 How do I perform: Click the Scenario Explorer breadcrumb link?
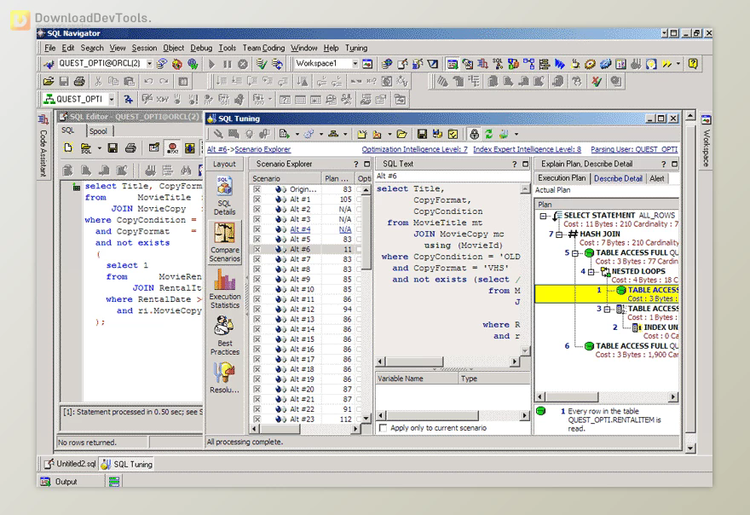tap(263, 149)
